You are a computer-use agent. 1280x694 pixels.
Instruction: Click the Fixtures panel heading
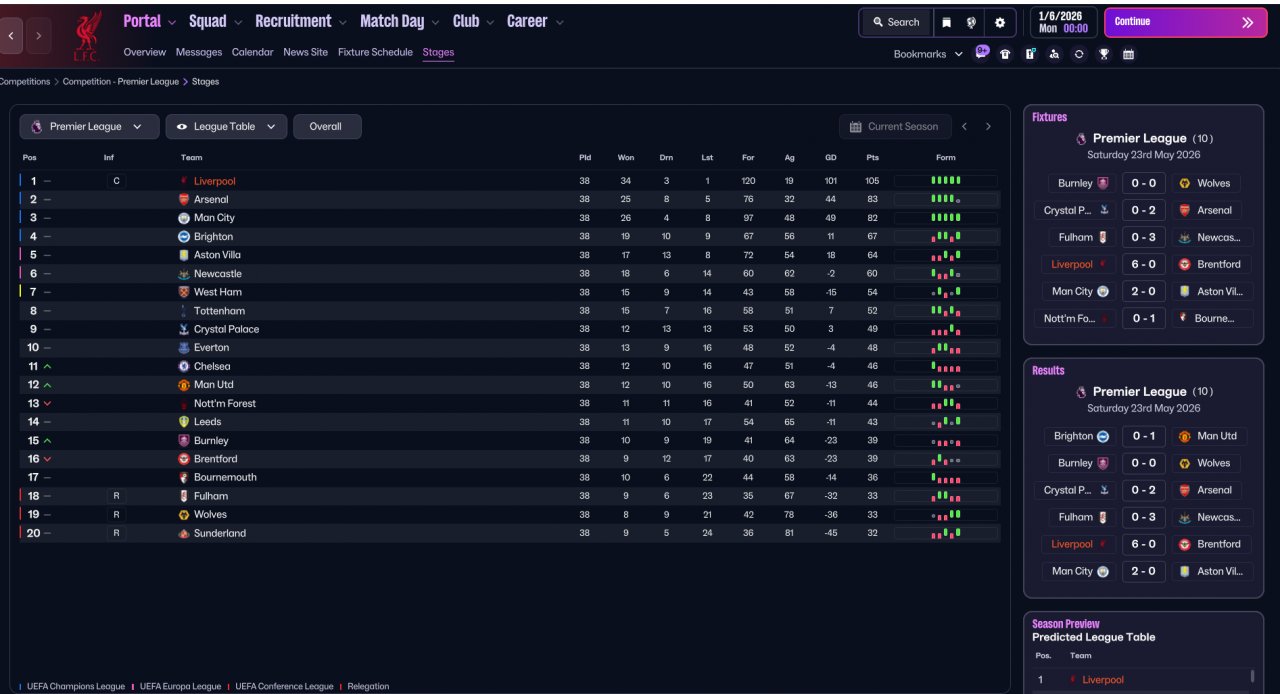(x=1050, y=117)
